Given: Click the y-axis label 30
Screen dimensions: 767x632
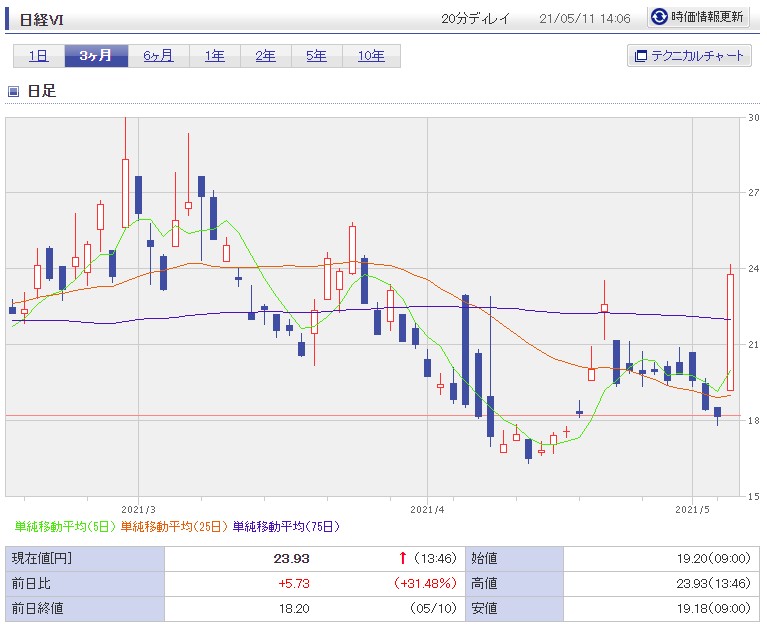Looking at the screenshot, I should click(753, 117).
